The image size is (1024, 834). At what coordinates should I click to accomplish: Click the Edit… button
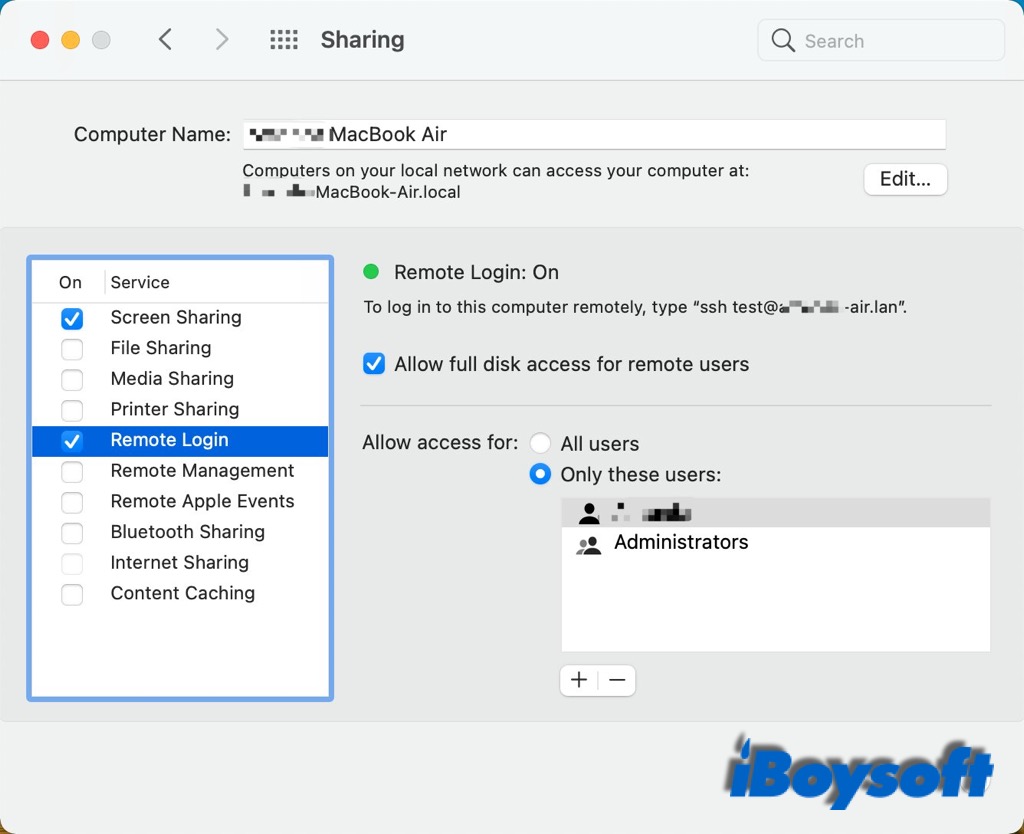tap(905, 179)
